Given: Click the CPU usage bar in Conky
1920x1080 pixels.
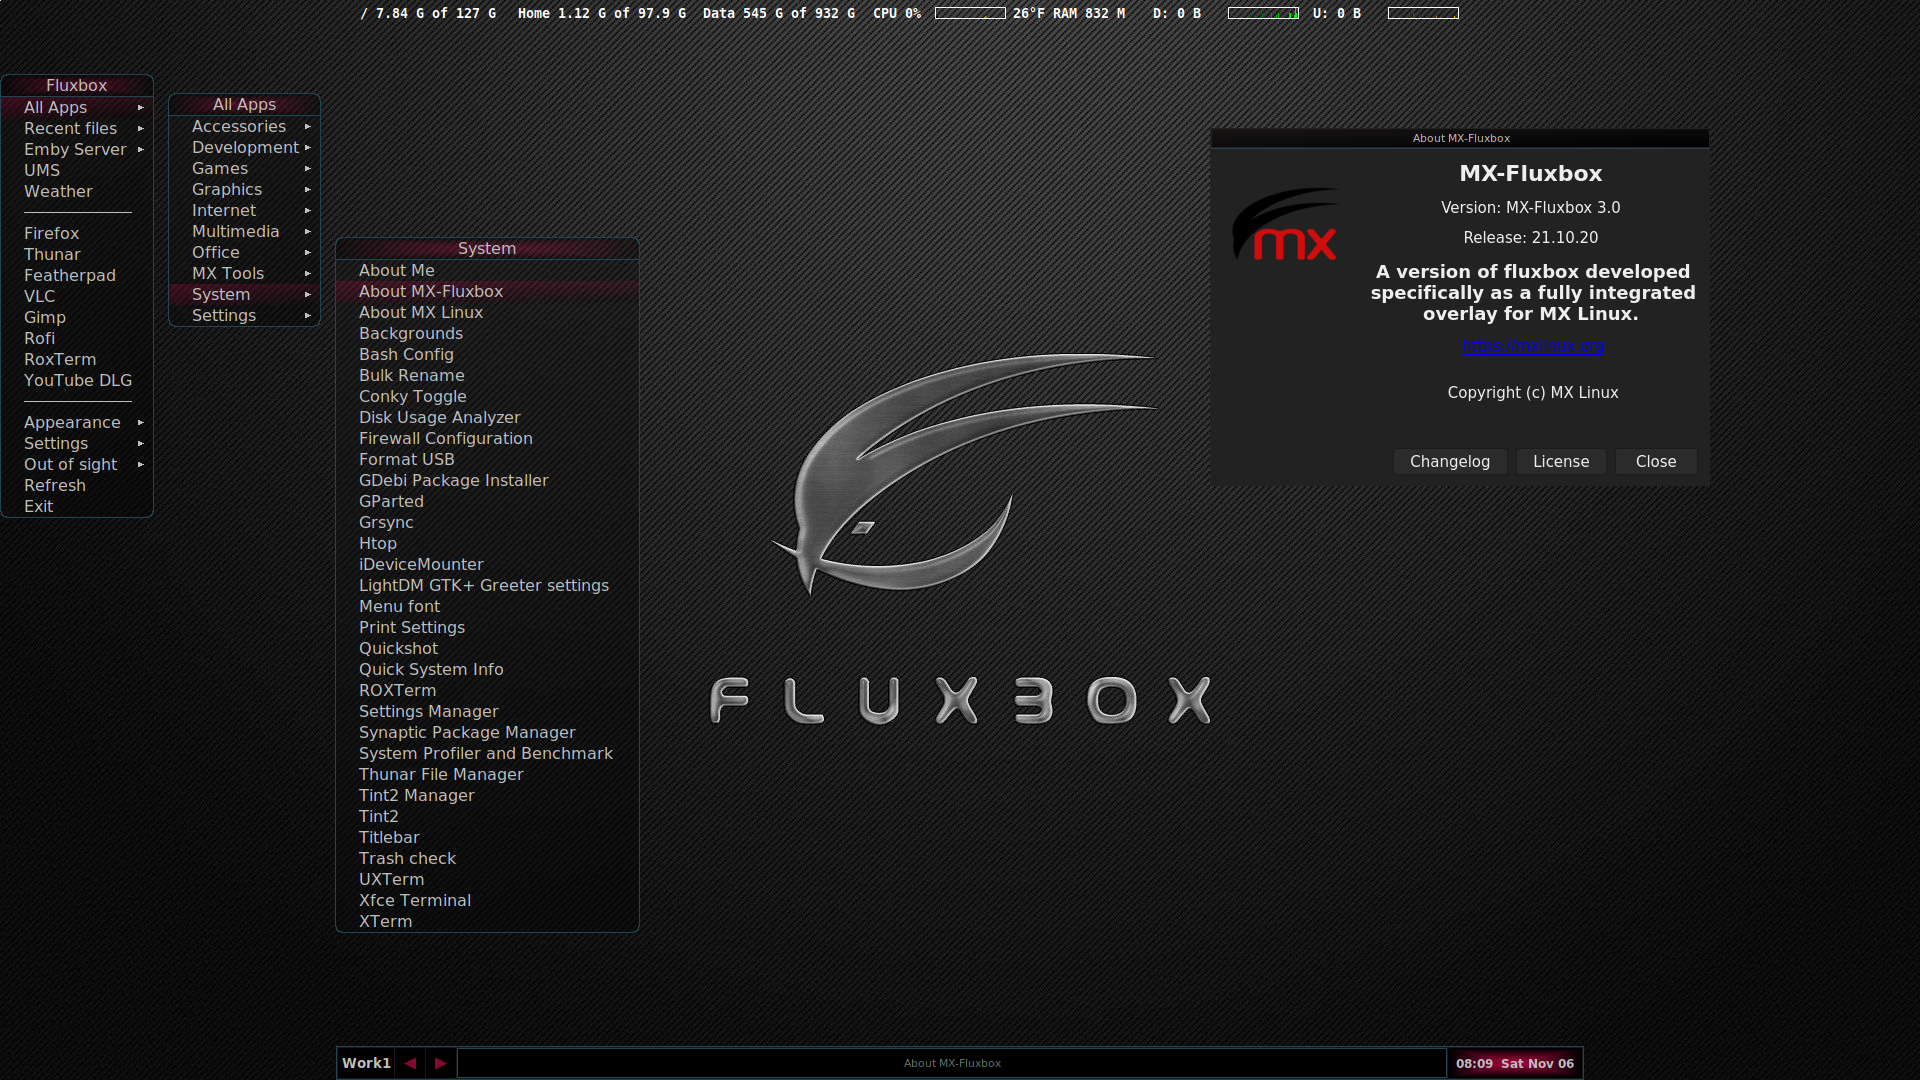Looking at the screenshot, I should 969,13.
